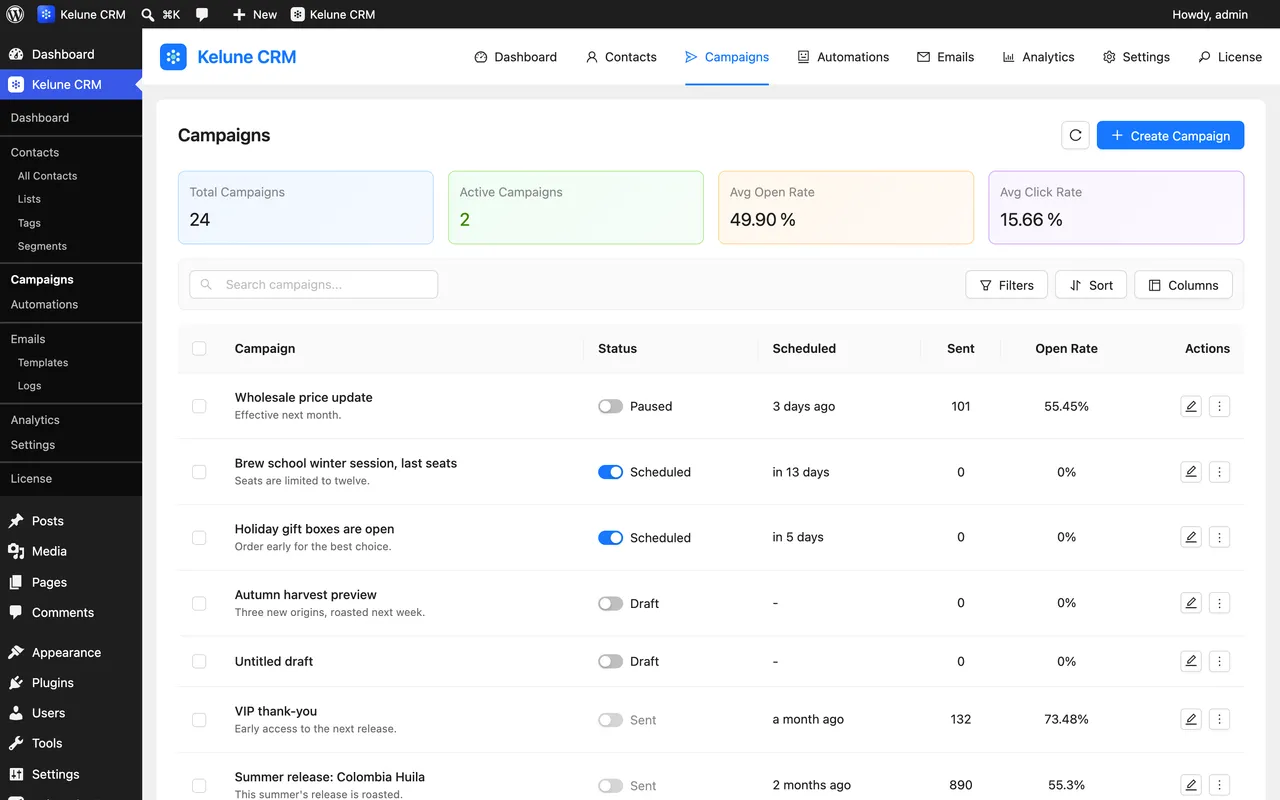Open the Sort options

tap(1091, 285)
